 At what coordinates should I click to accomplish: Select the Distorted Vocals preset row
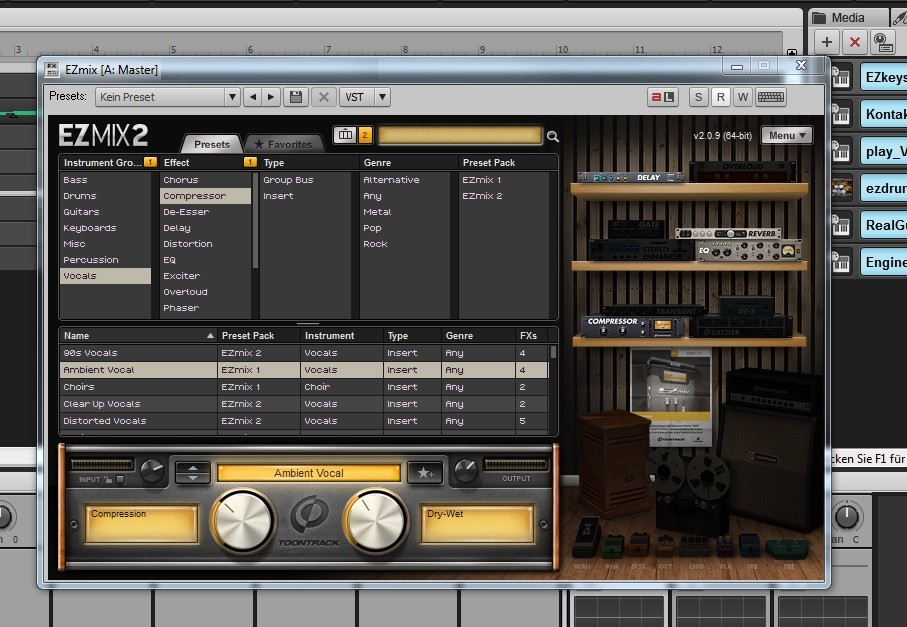[304, 421]
